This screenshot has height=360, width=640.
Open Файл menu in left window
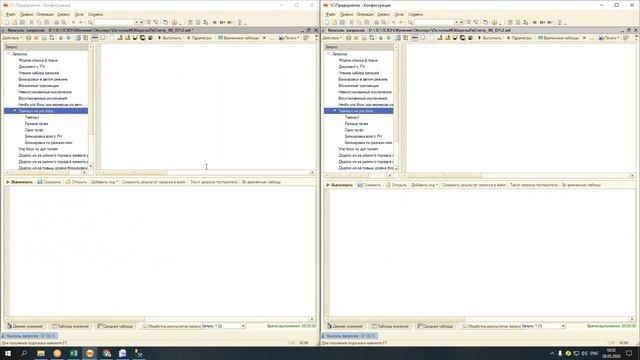(10, 14)
